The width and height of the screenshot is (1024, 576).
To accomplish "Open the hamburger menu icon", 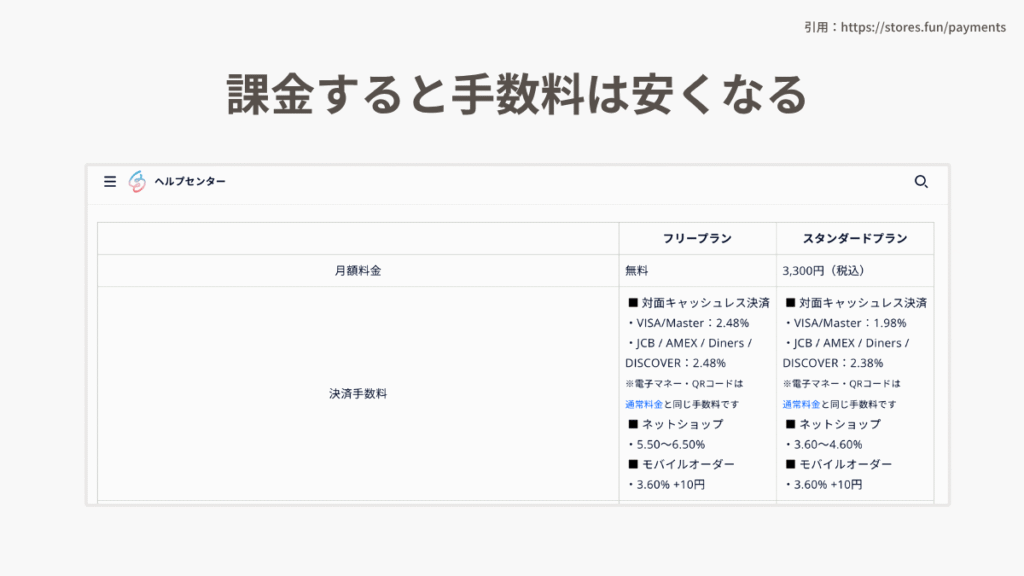I will pos(110,181).
